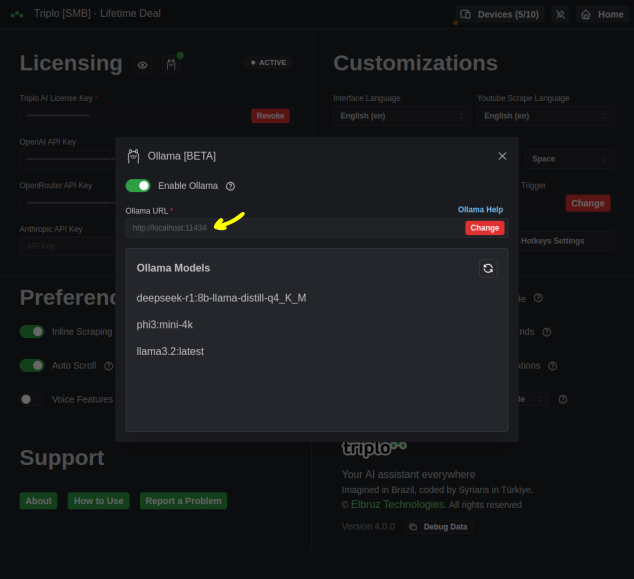Click the Triplo logo icon in header
The height and width of the screenshot is (579, 634).
click(x=17, y=15)
